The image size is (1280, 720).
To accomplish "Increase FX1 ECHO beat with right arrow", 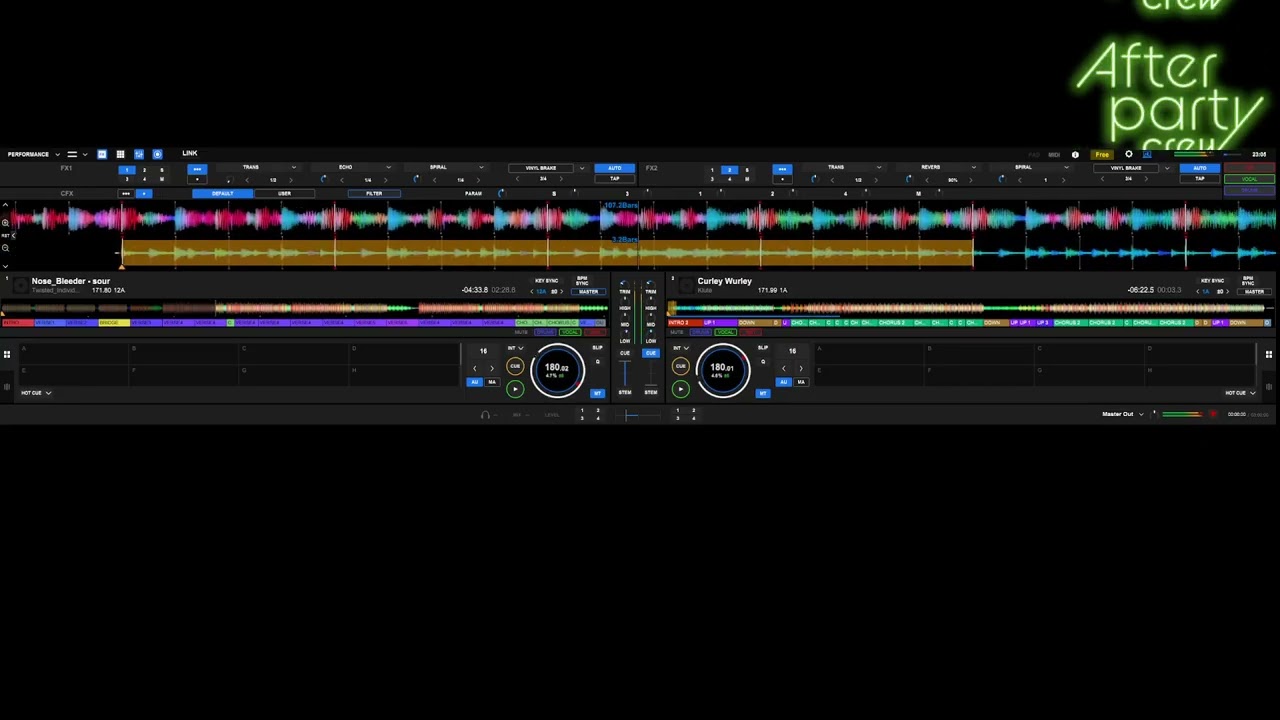I will click(385, 180).
